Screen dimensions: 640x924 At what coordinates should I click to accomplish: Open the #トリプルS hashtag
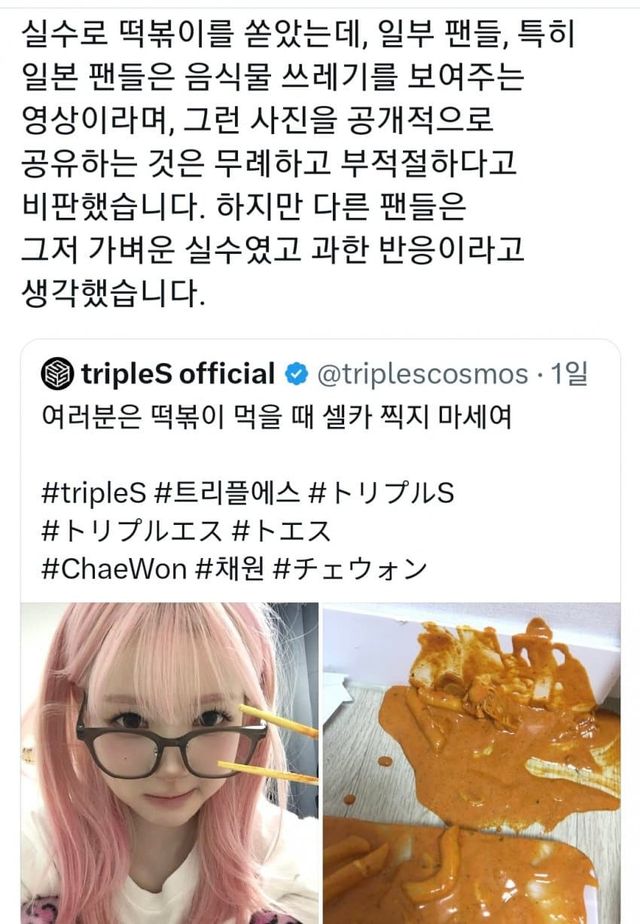[x=381, y=493]
